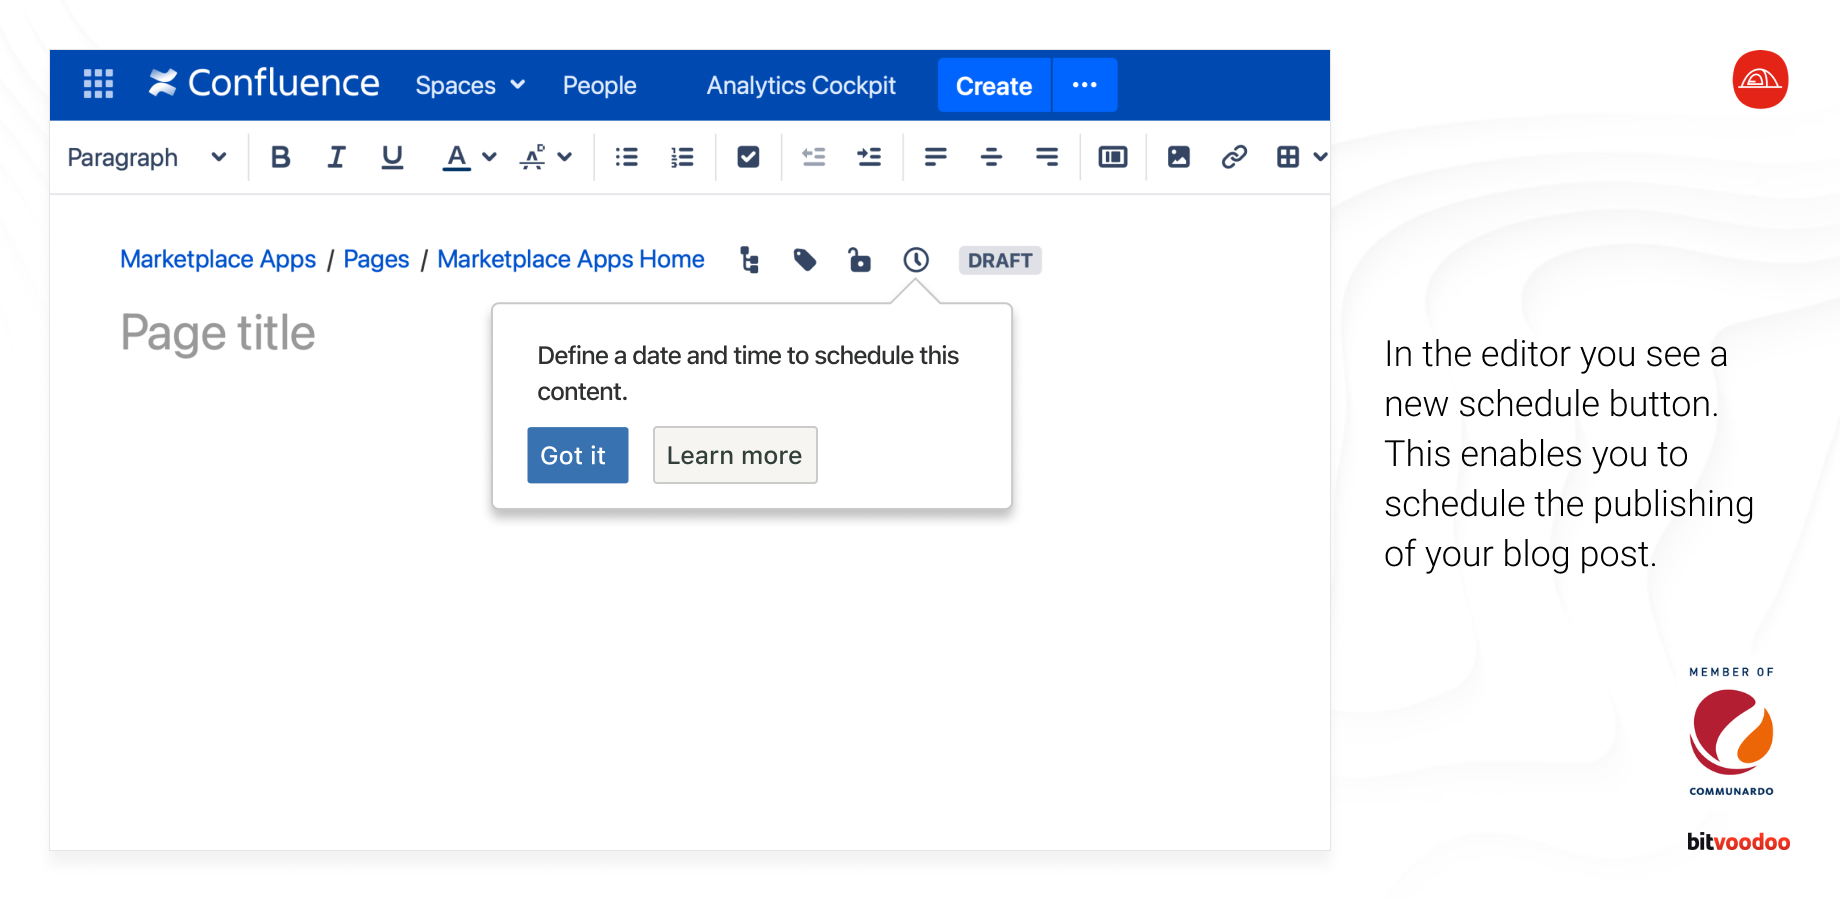Open the Analytics Cockpit menu item
The image size is (1840, 900).
pyautogui.click(x=801, y=85)
